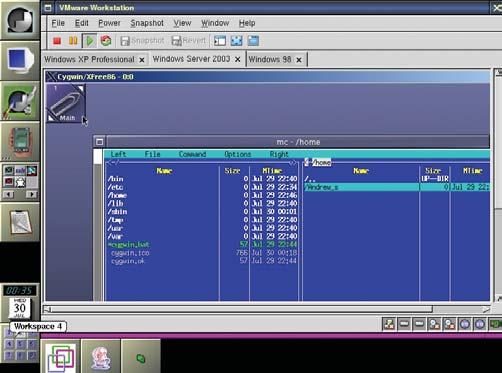Close the Windows XP Professional tab
The width and height of the screenshot is (502, 373).
pyautogui.click(x=142, y=60)
